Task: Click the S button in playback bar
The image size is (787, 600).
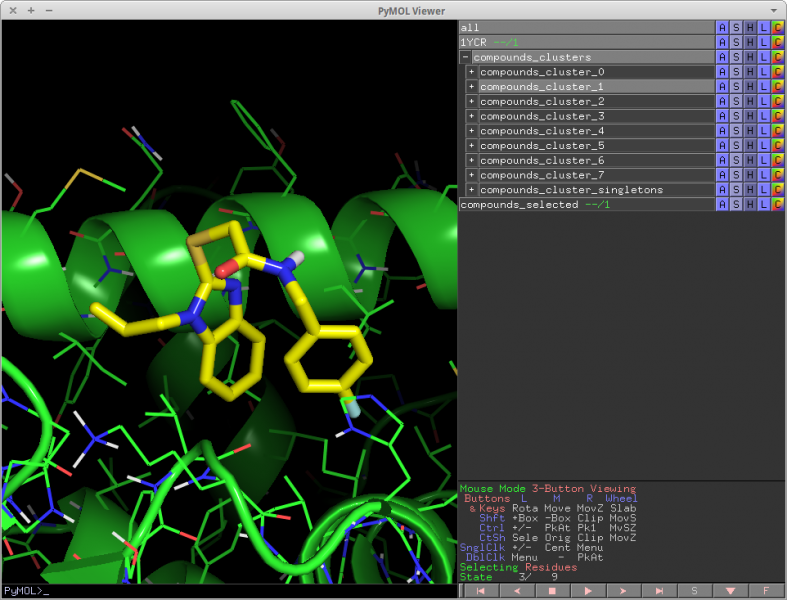Action: coord(694,591)
